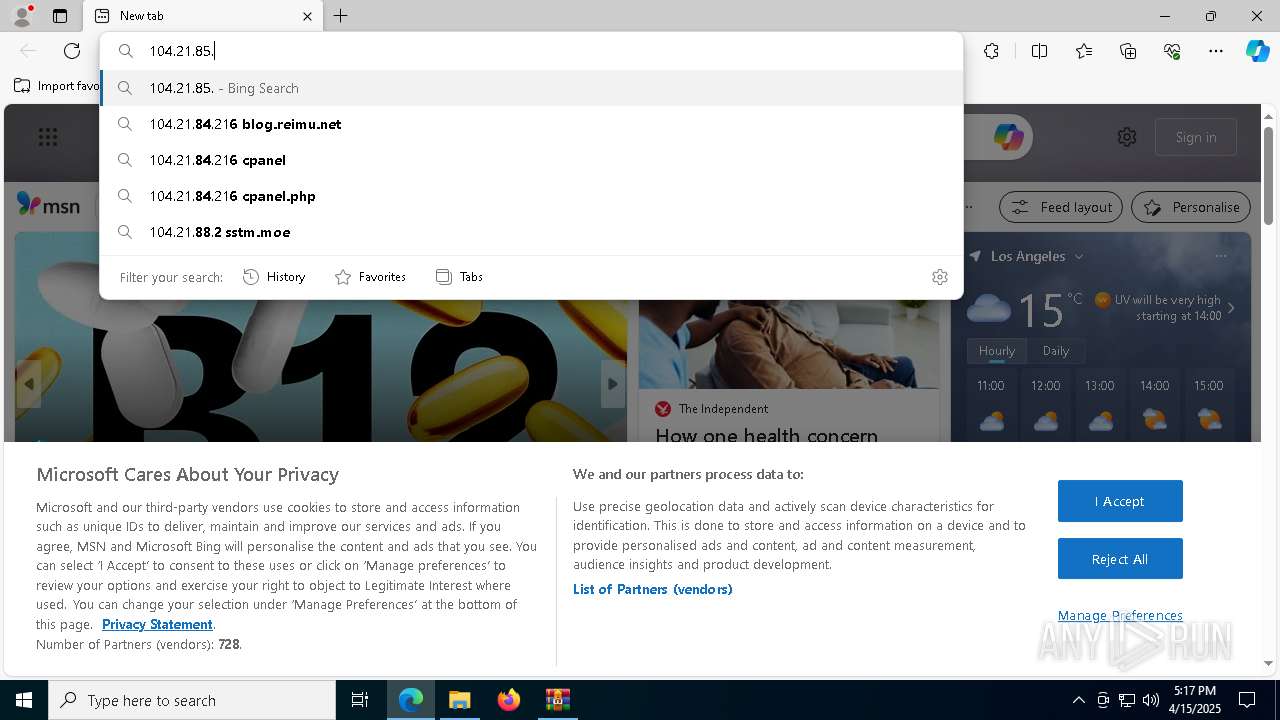Open Copilot colorful icon on page
This screenshot has height=720, width=1280.
(x=1008, y=137)
